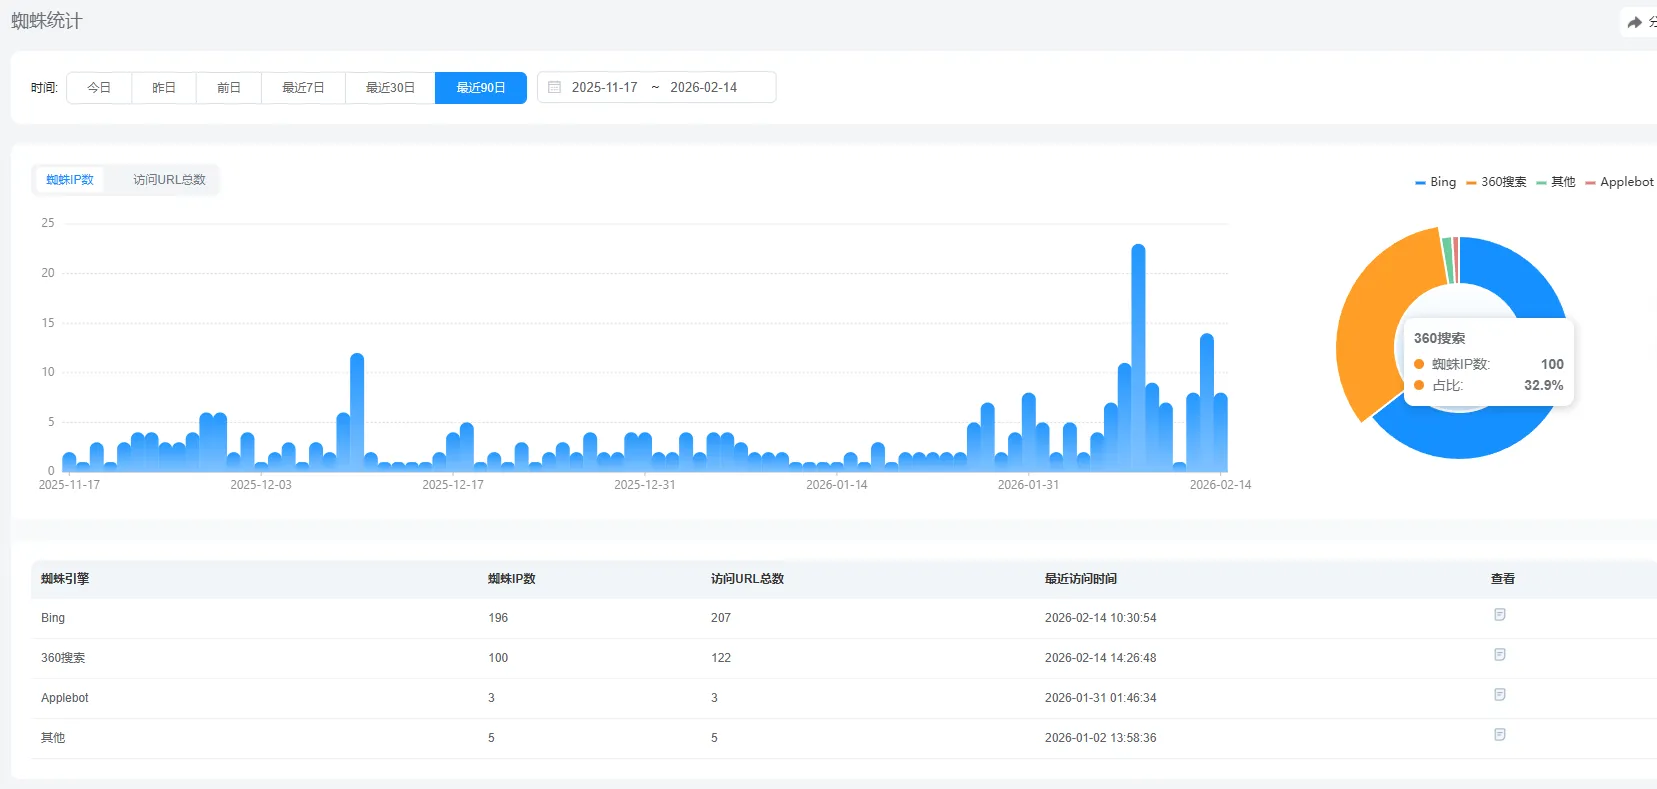
Task: Click the calendar icon in date range
Action: (x=555, y=87)
